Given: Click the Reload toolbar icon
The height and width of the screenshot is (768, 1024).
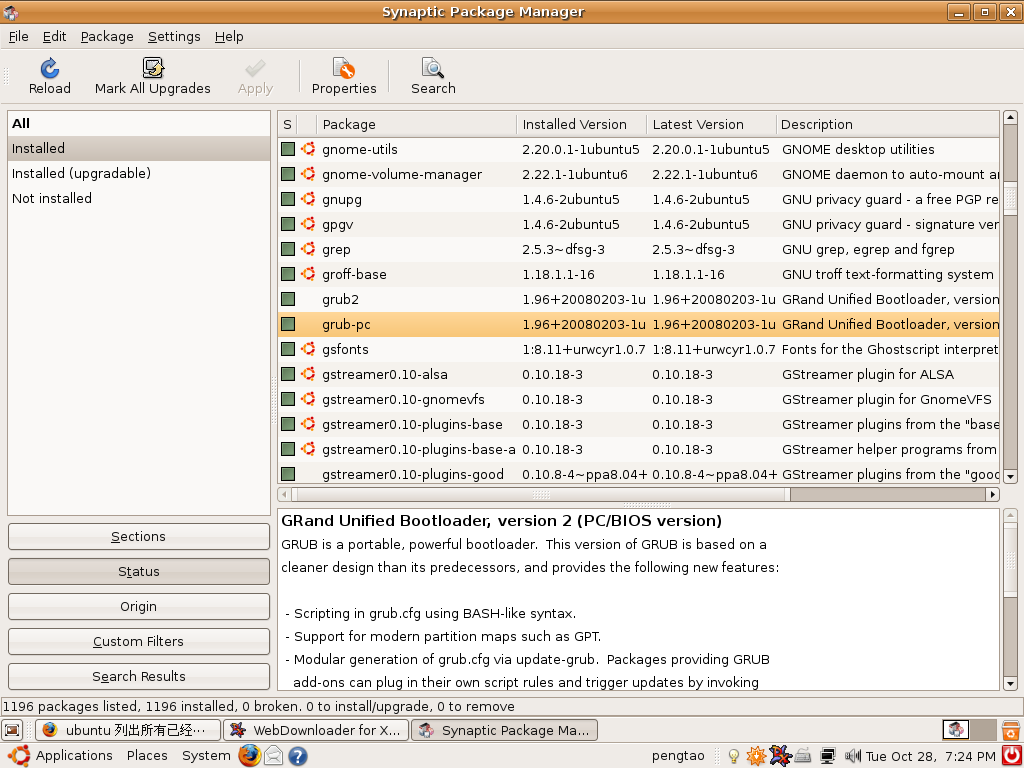Looking at the screenshot, I should 50,68.
